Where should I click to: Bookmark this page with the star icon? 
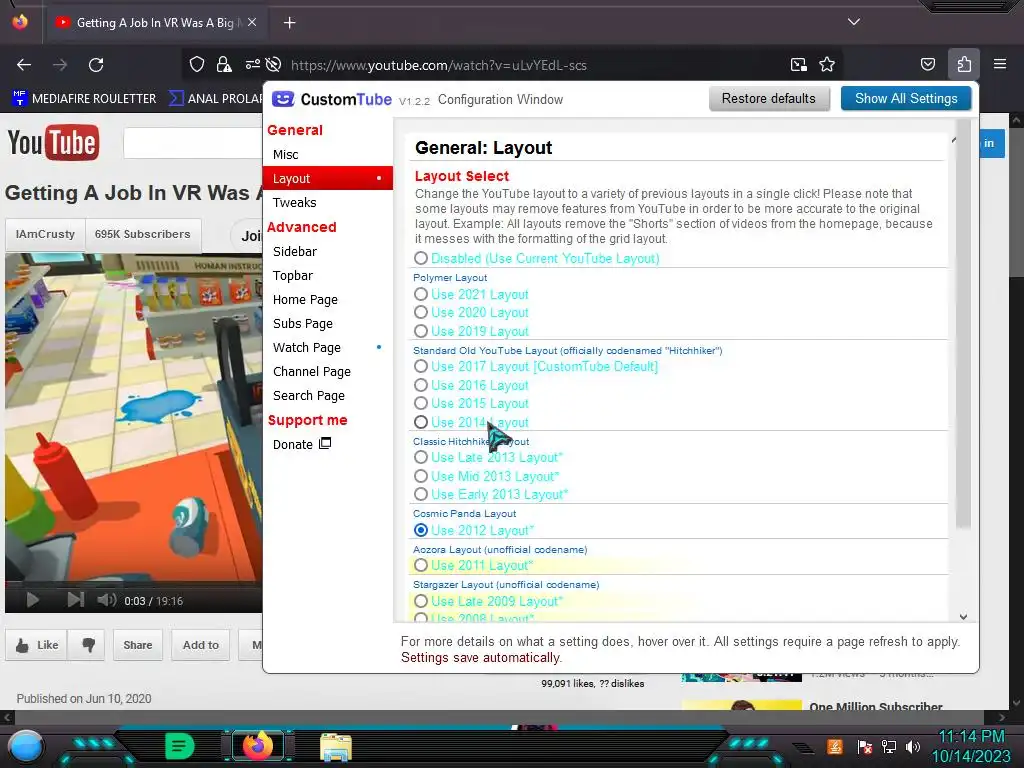coord(827,65)
